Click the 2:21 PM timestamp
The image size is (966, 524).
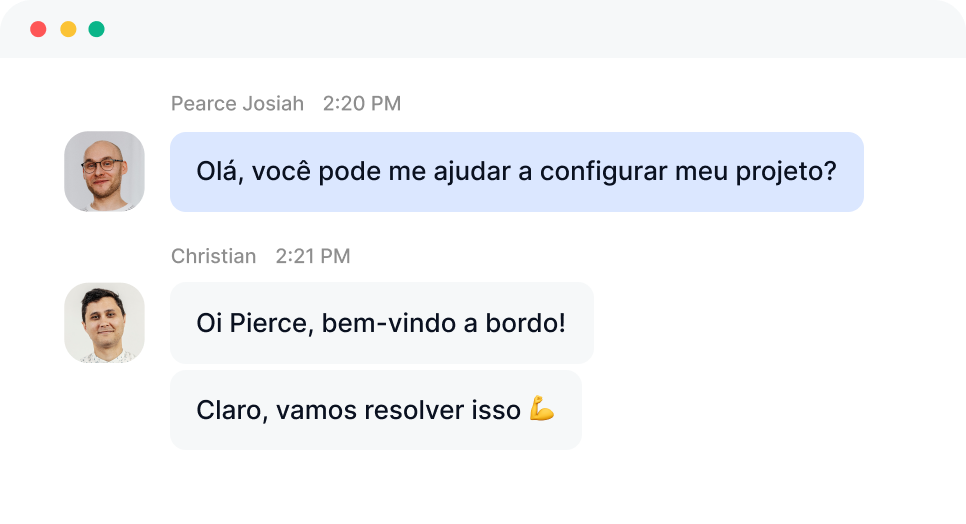[x=312, y=256]
